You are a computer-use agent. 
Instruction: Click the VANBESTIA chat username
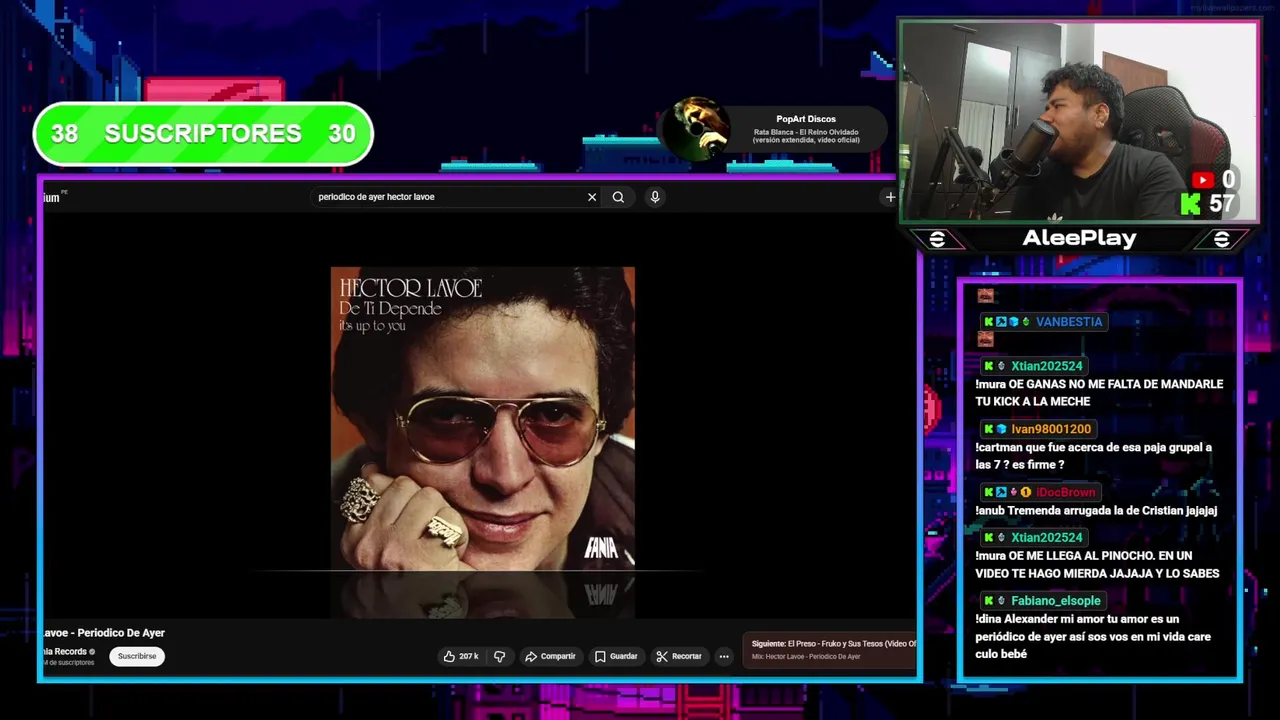tap(1069, 322)
